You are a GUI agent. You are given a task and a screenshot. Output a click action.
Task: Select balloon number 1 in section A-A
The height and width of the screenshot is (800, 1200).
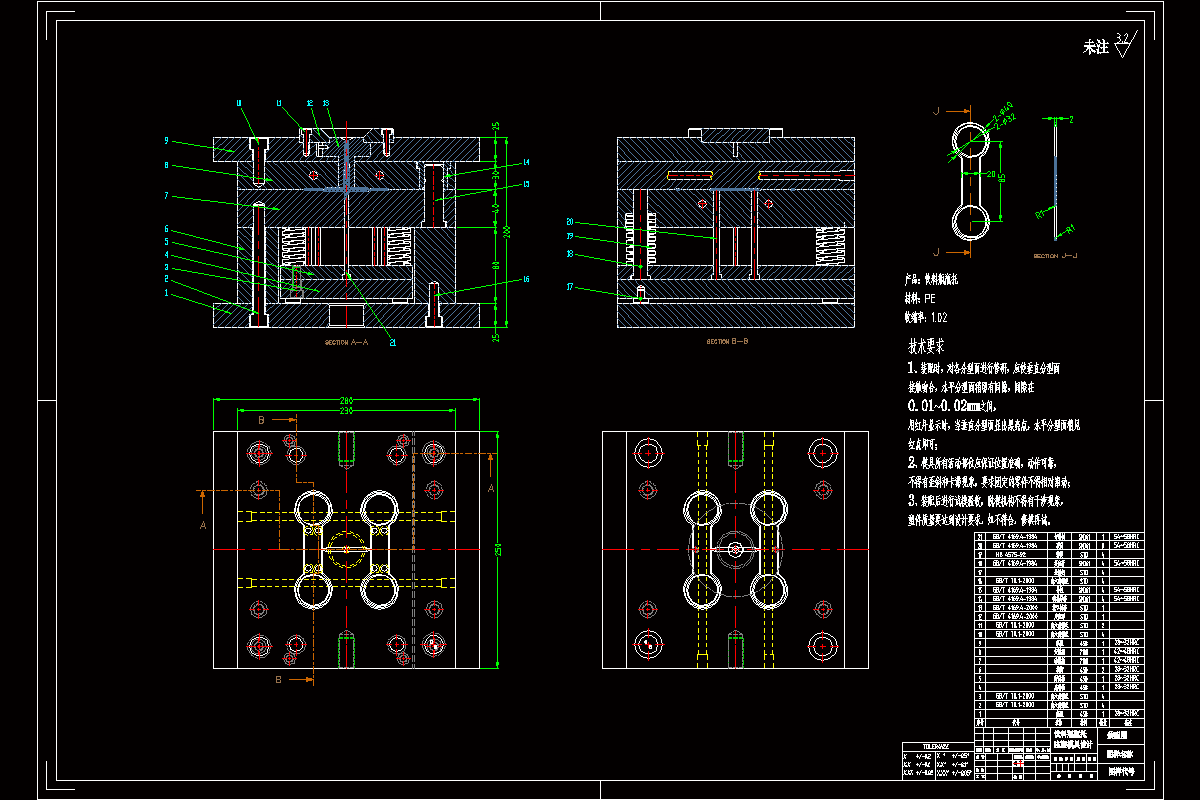[167, 293]
